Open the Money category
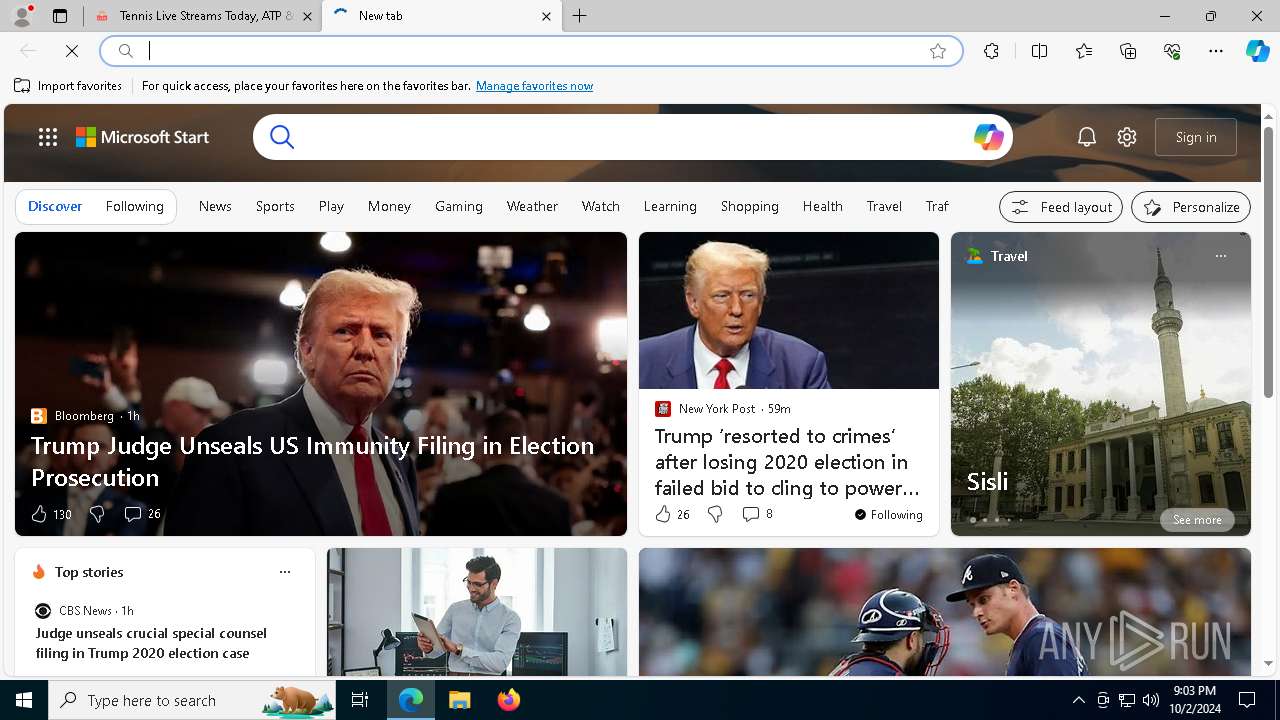1280x720 pixels. [389, 206]
